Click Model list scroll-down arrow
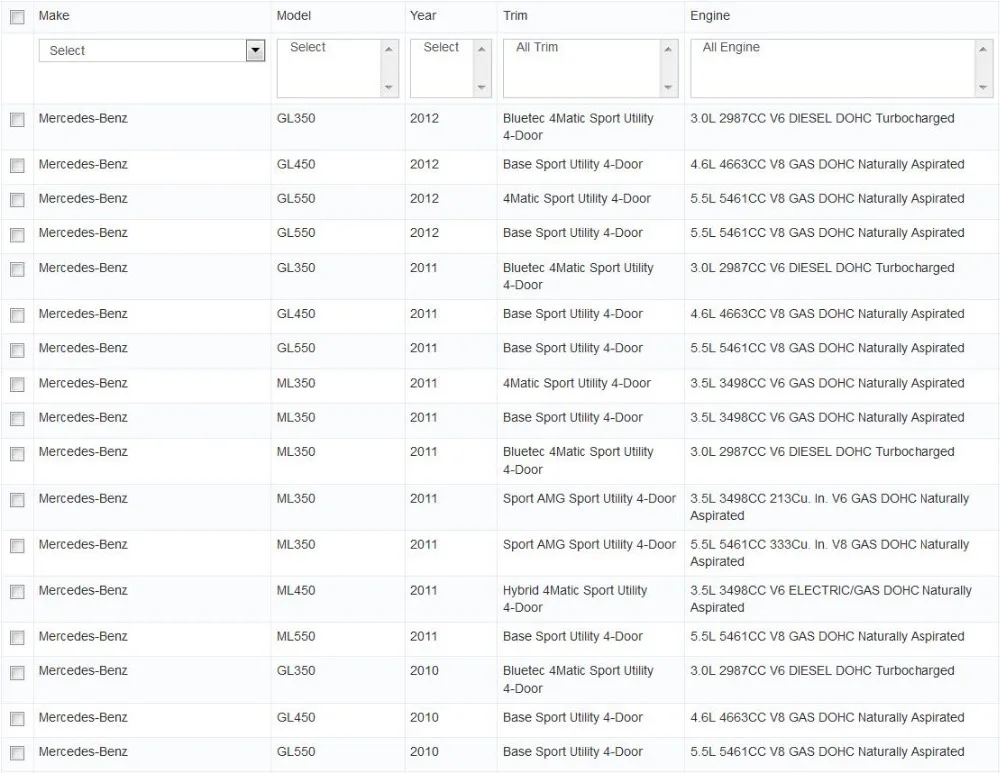This screenshot has height=773, width=1000. tap(388, 87)
